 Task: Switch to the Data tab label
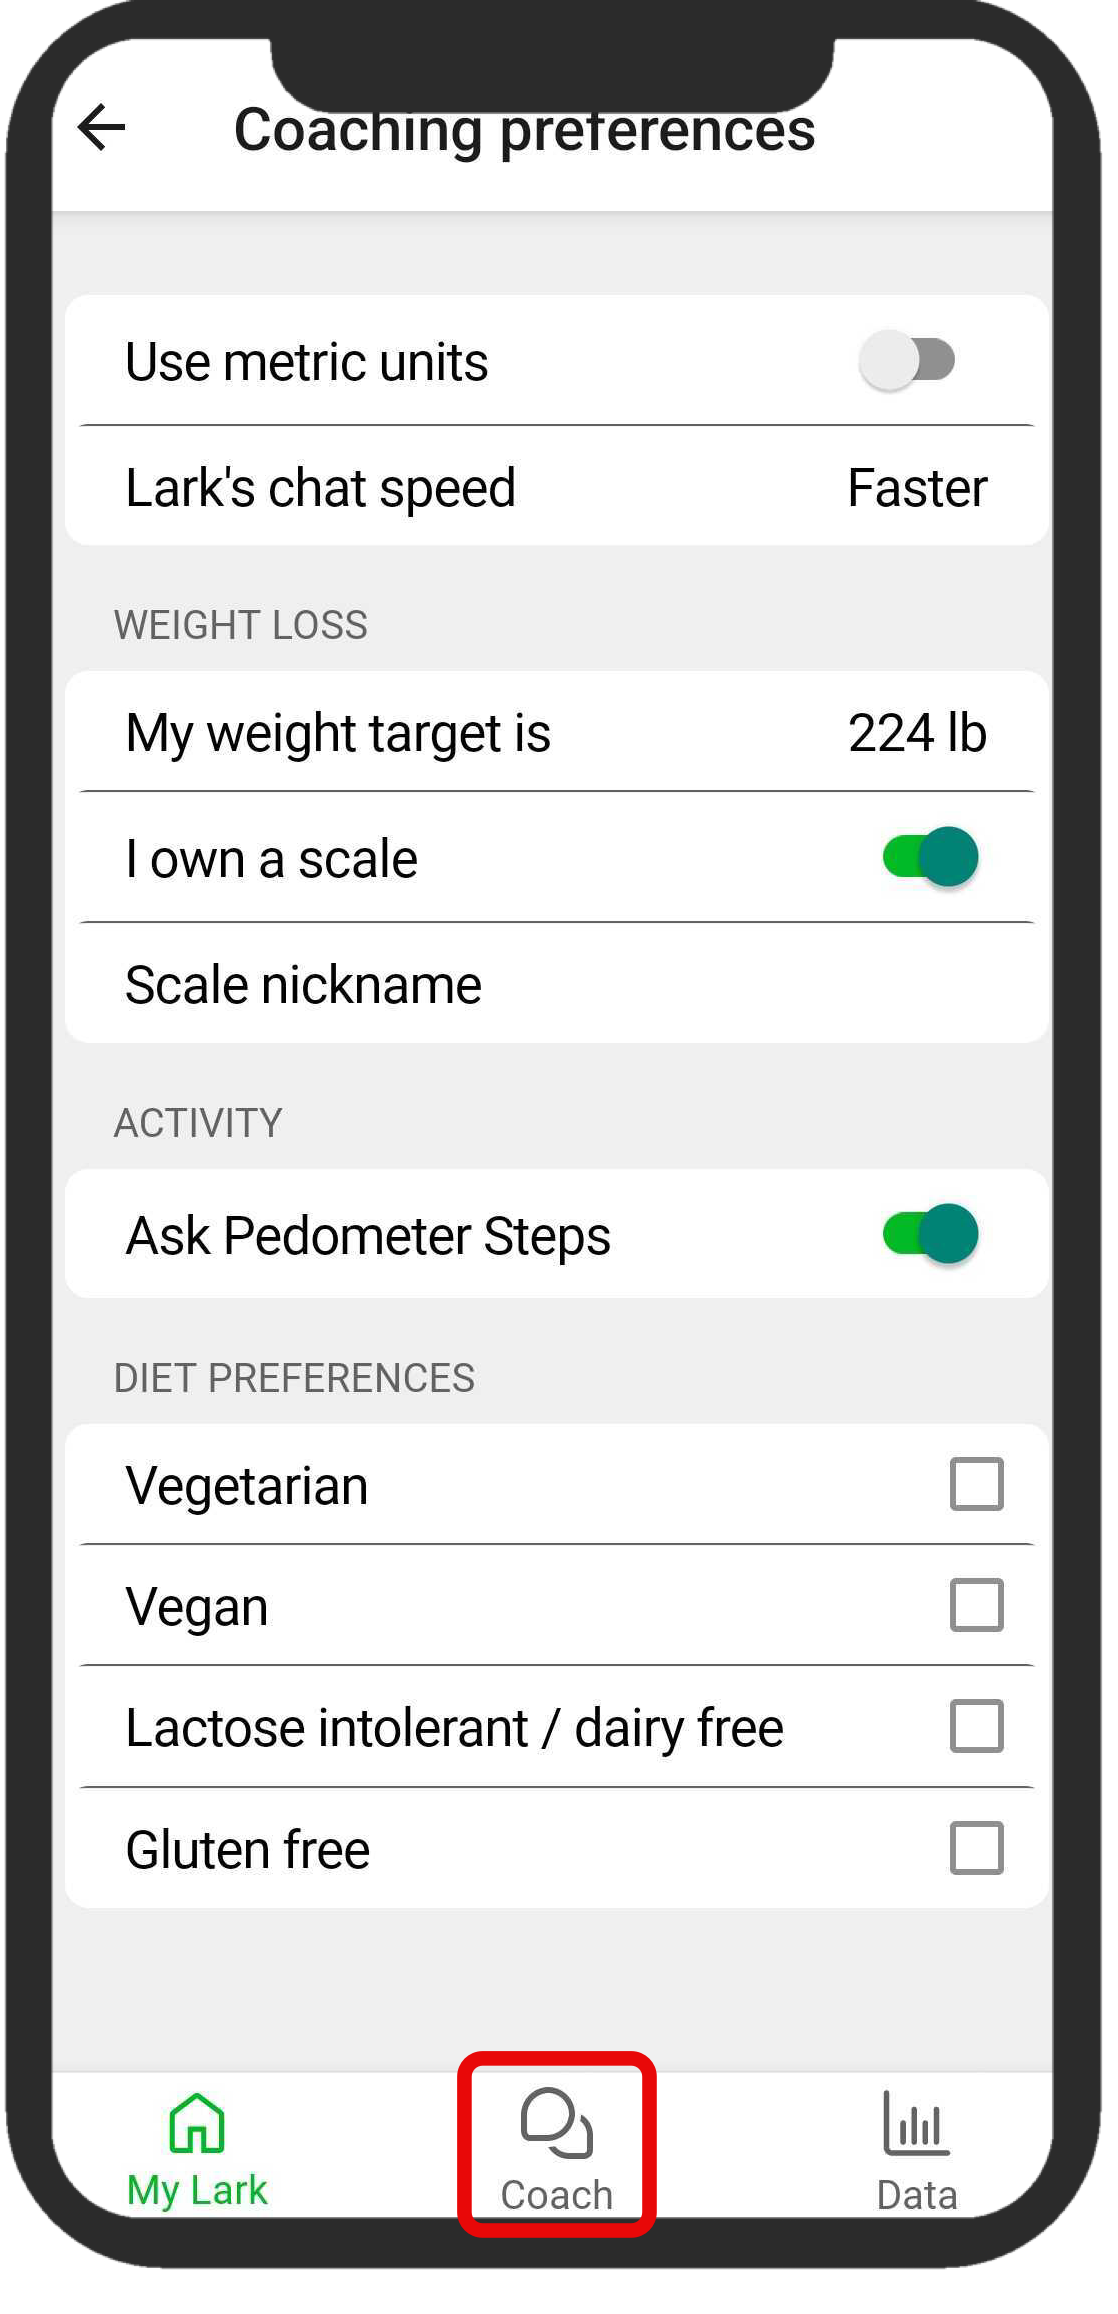[917, 2195]
